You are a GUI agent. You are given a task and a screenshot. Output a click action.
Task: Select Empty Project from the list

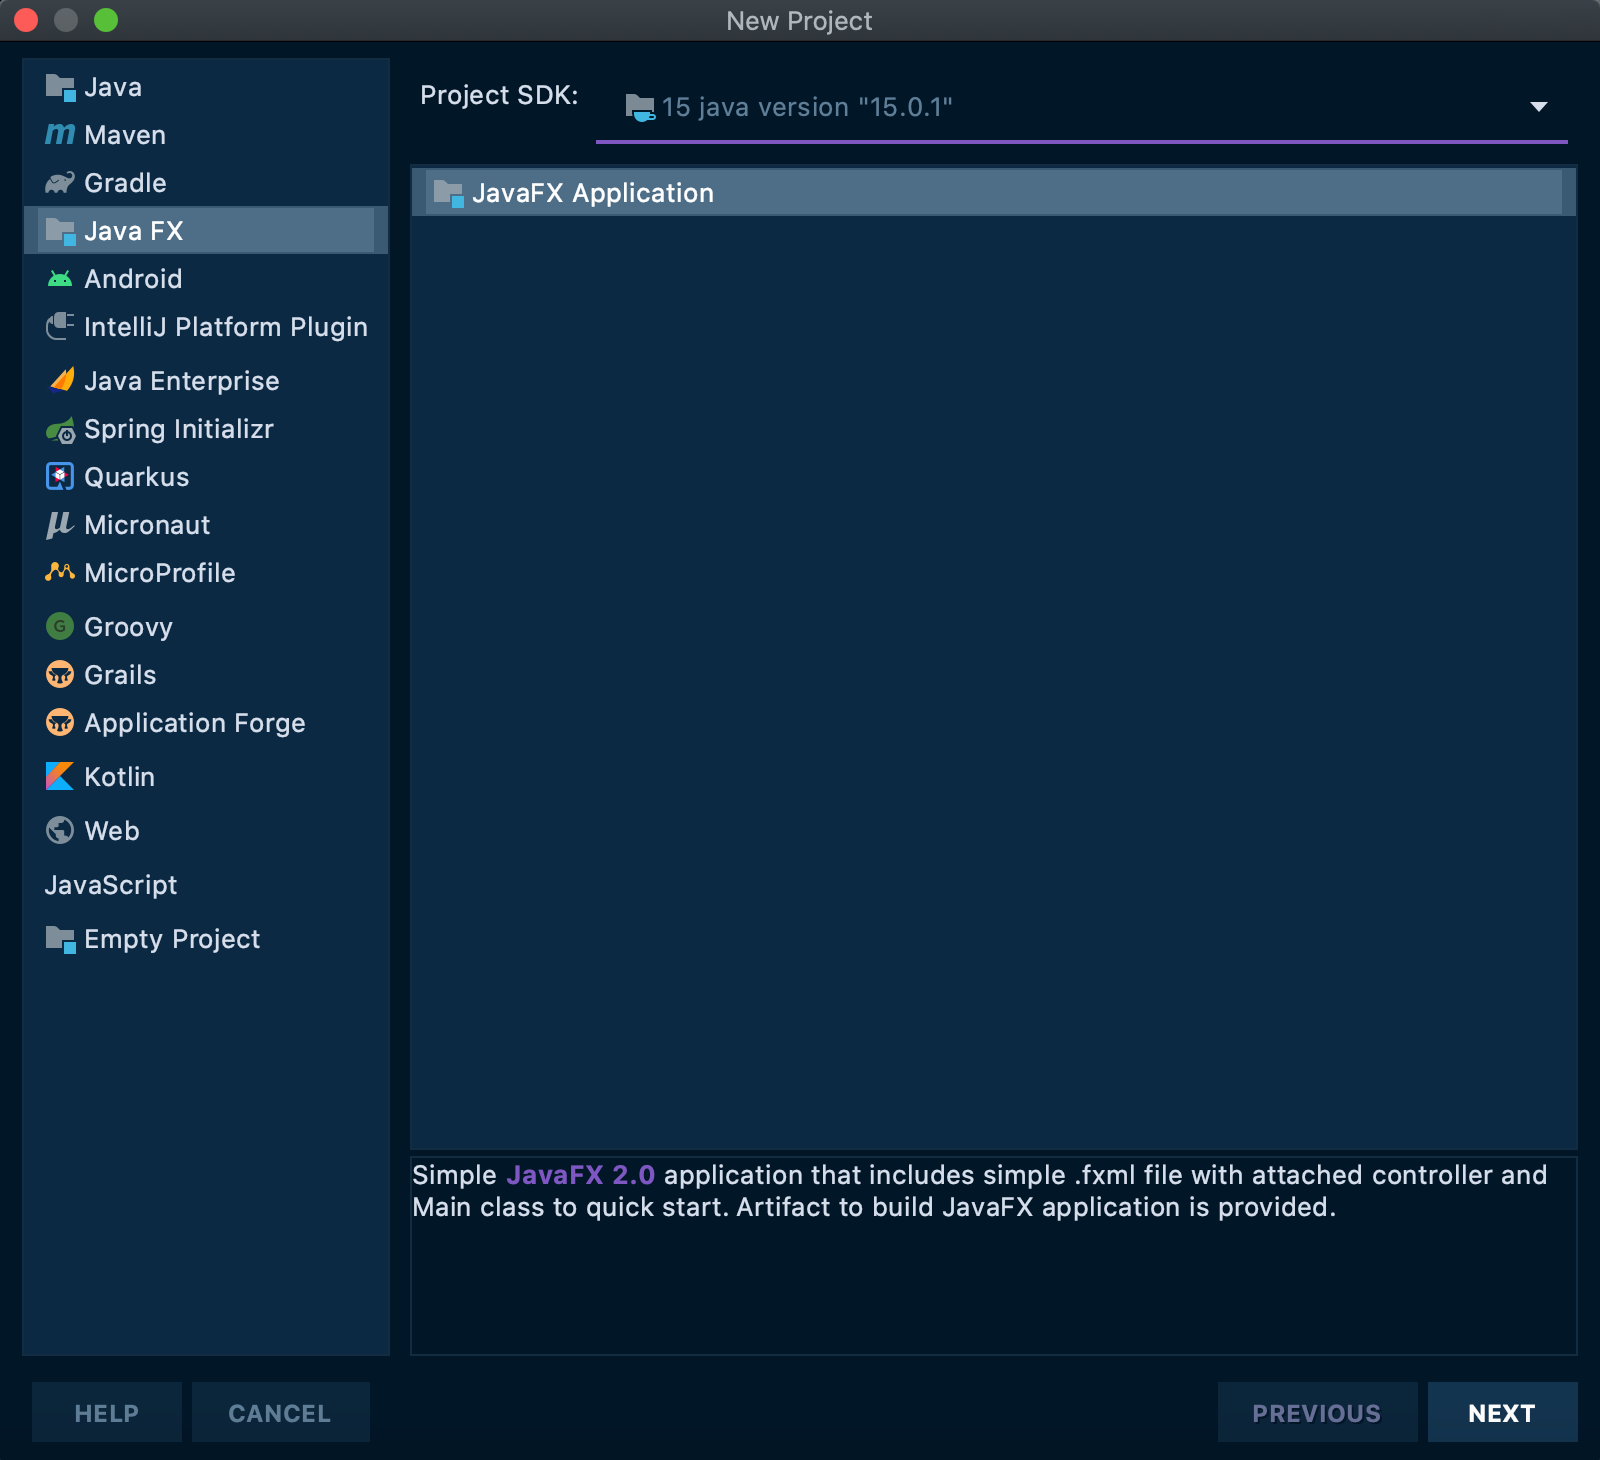171,939
